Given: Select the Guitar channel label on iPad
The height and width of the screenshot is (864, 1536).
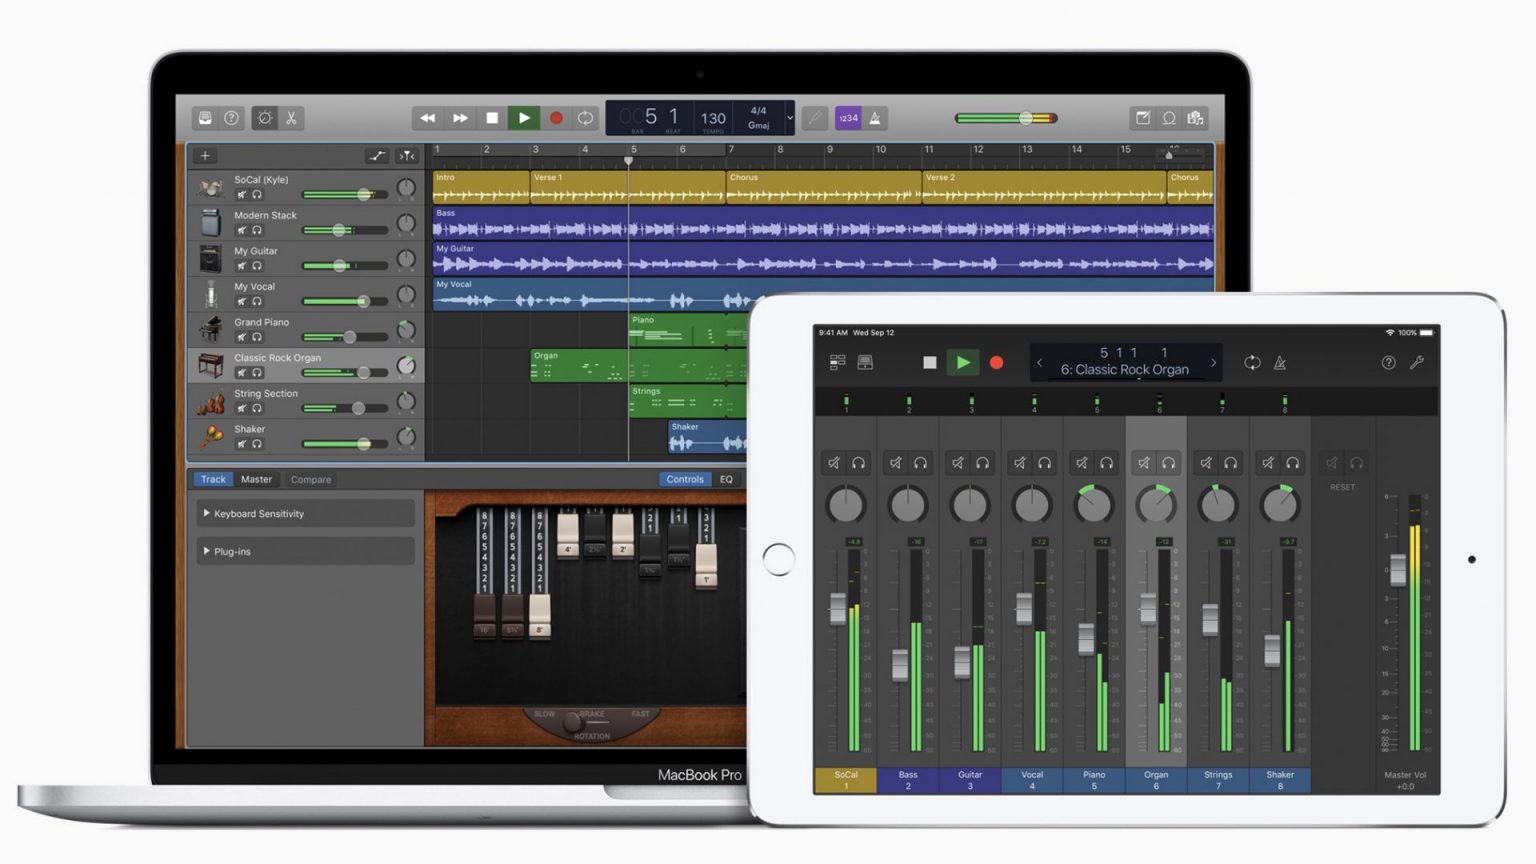Looking at the screenshot, I should click(970, 780).
